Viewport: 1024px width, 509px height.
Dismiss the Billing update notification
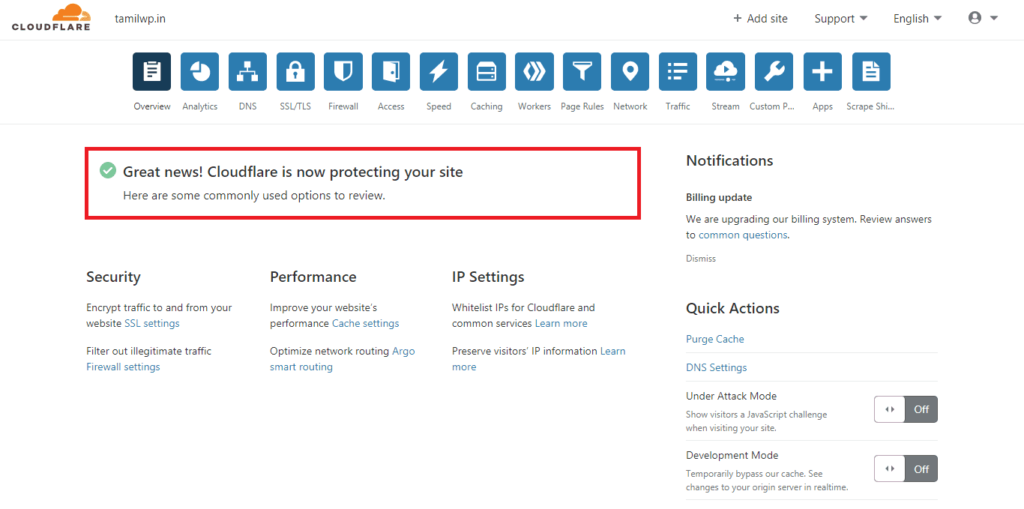pyautogui.click(x=701, y=259)
